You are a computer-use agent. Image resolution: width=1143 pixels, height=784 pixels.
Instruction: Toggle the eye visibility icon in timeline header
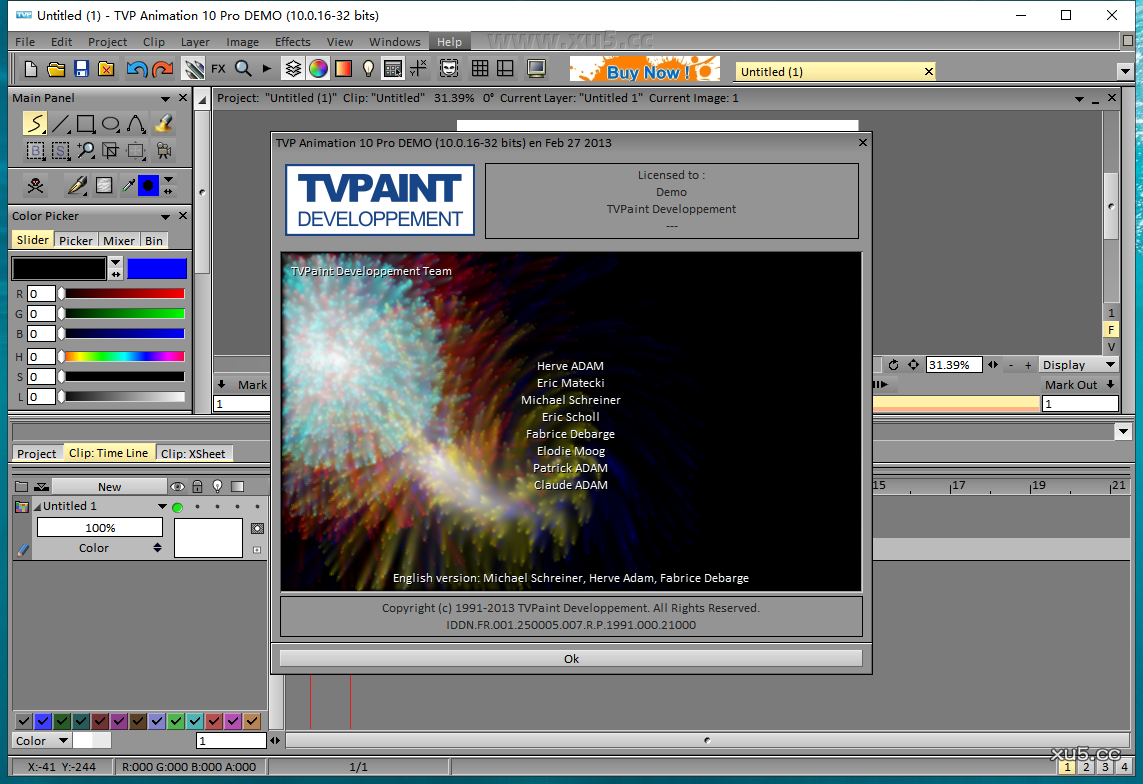[178, 487]
